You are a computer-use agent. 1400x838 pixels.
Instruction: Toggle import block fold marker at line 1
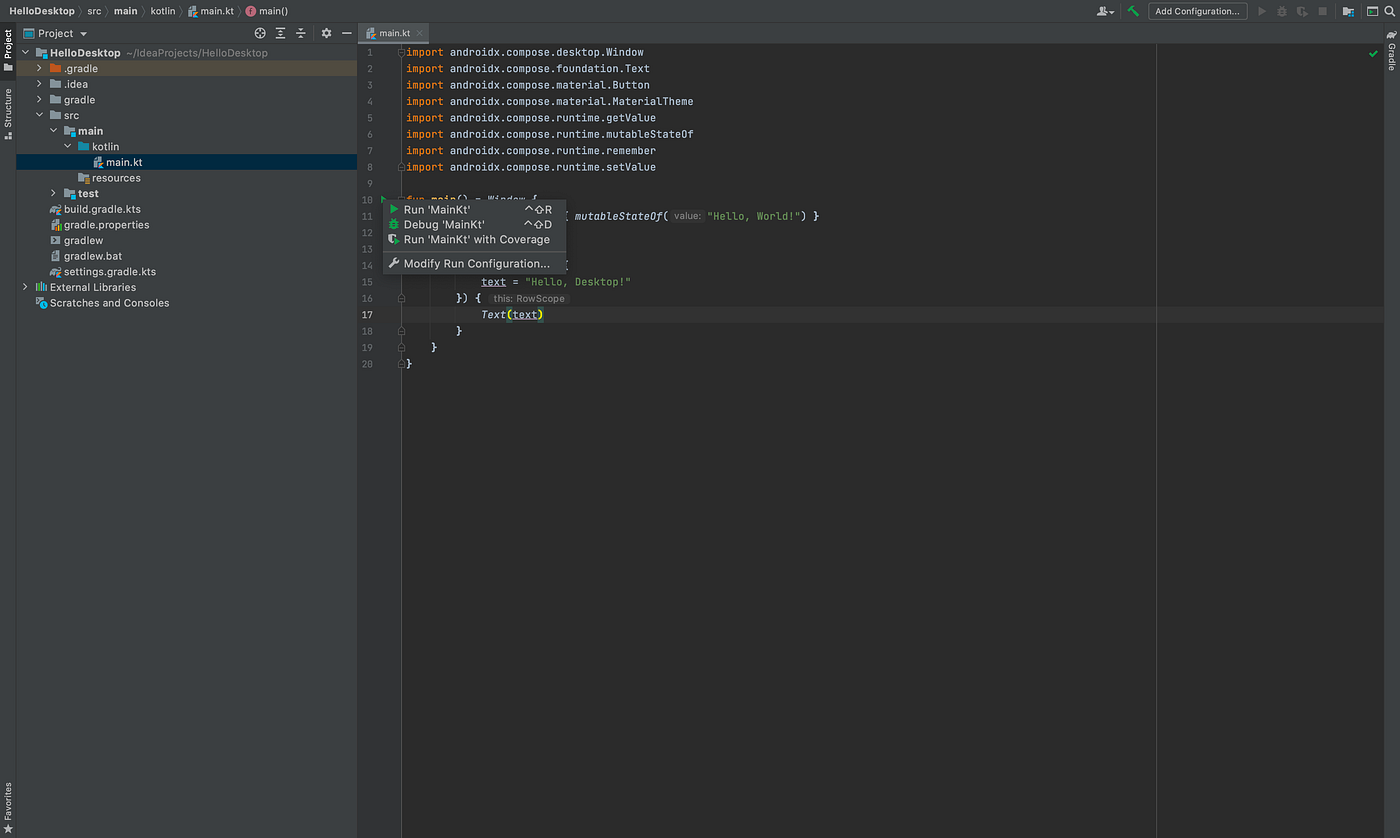(401, 52)
